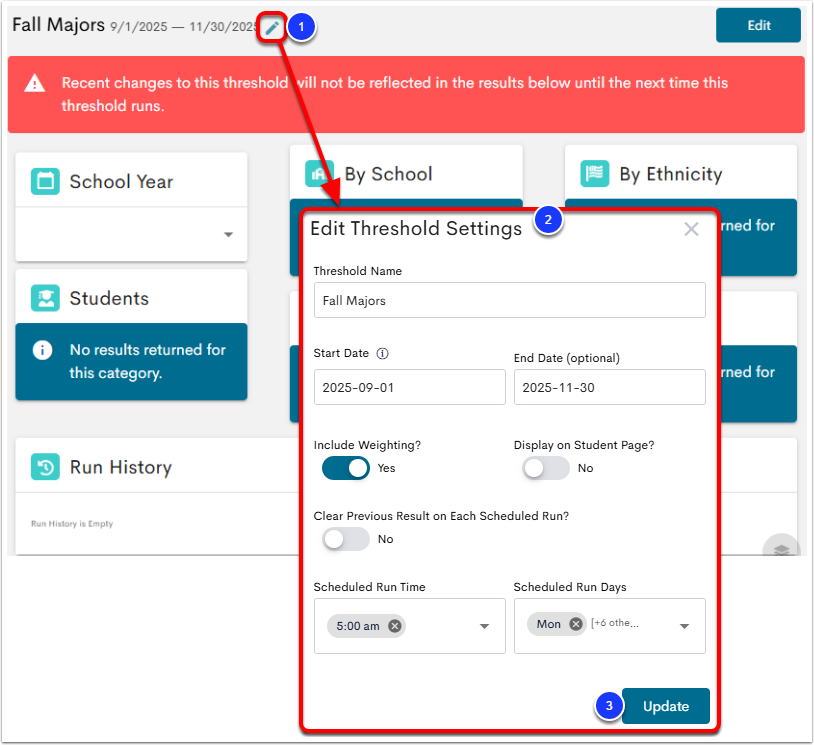Click the Start Date info icon
The height and width of the screenshot is (745, 814).
[x=382, y=353]
